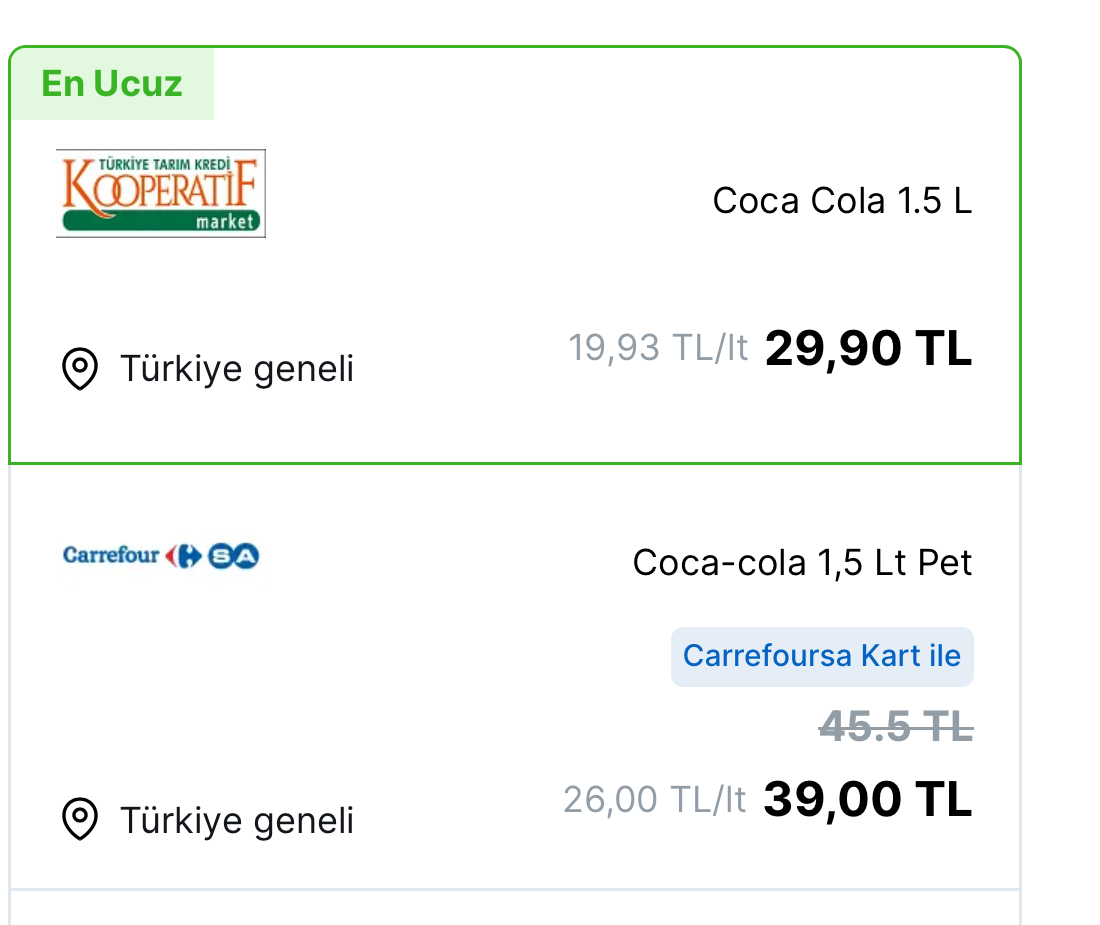
Task: Click the crossed-out 45.5 TL old price
Action: point(895,726)
